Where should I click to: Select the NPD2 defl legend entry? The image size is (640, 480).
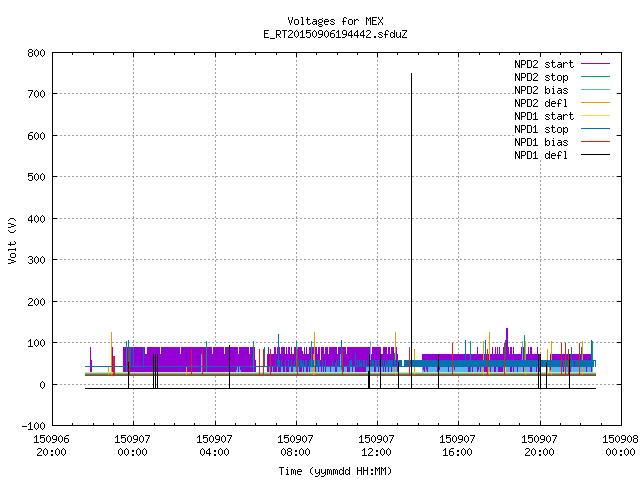point(562,103)
